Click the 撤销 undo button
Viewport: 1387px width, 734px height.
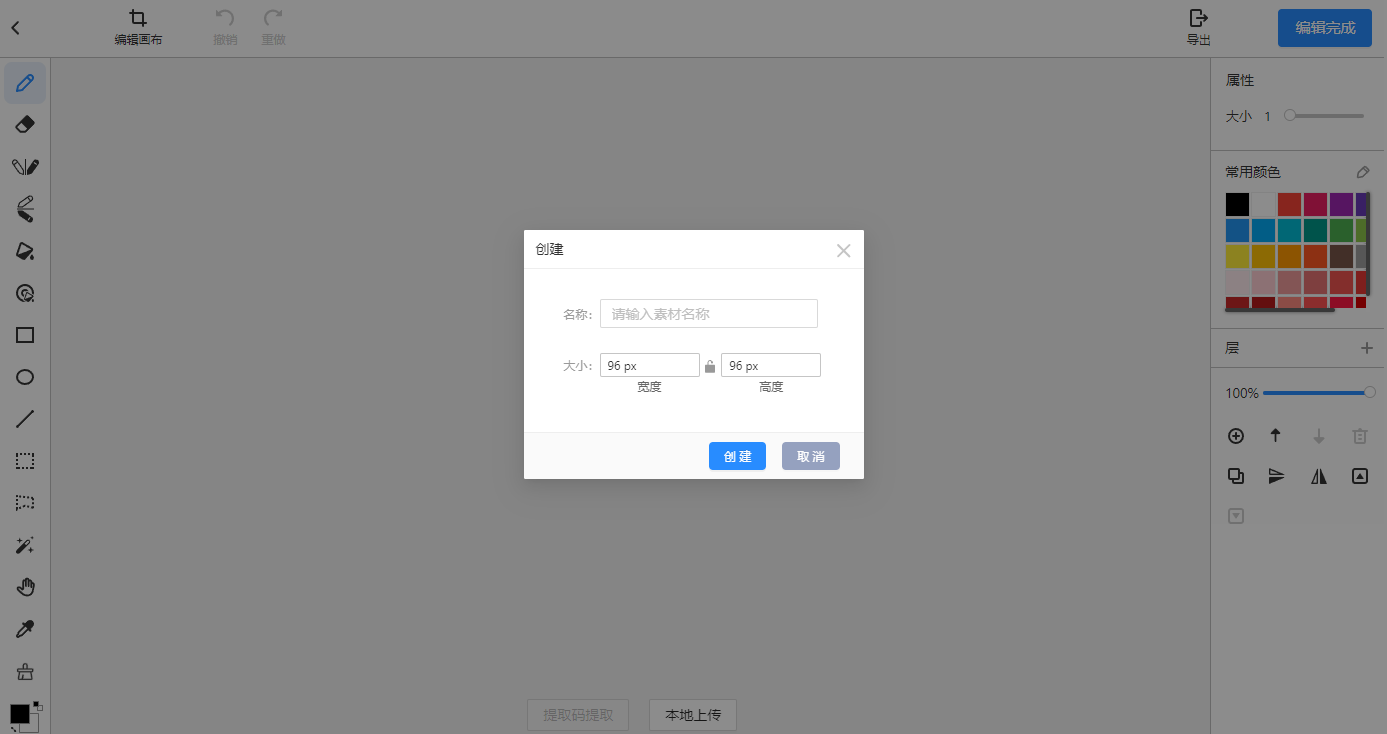tap(225, 29)
